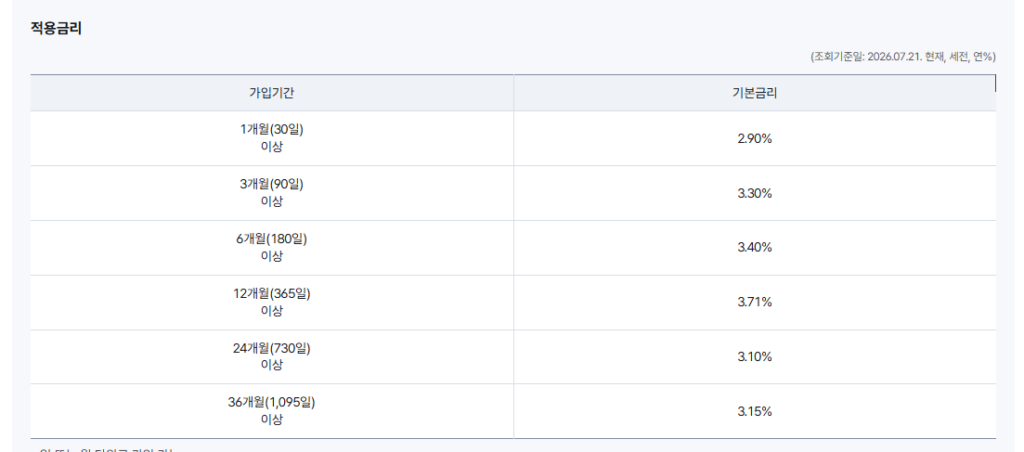Select the 3개월(90일) 이상 row
1024x452 pixels.
(x=513, y=193)
